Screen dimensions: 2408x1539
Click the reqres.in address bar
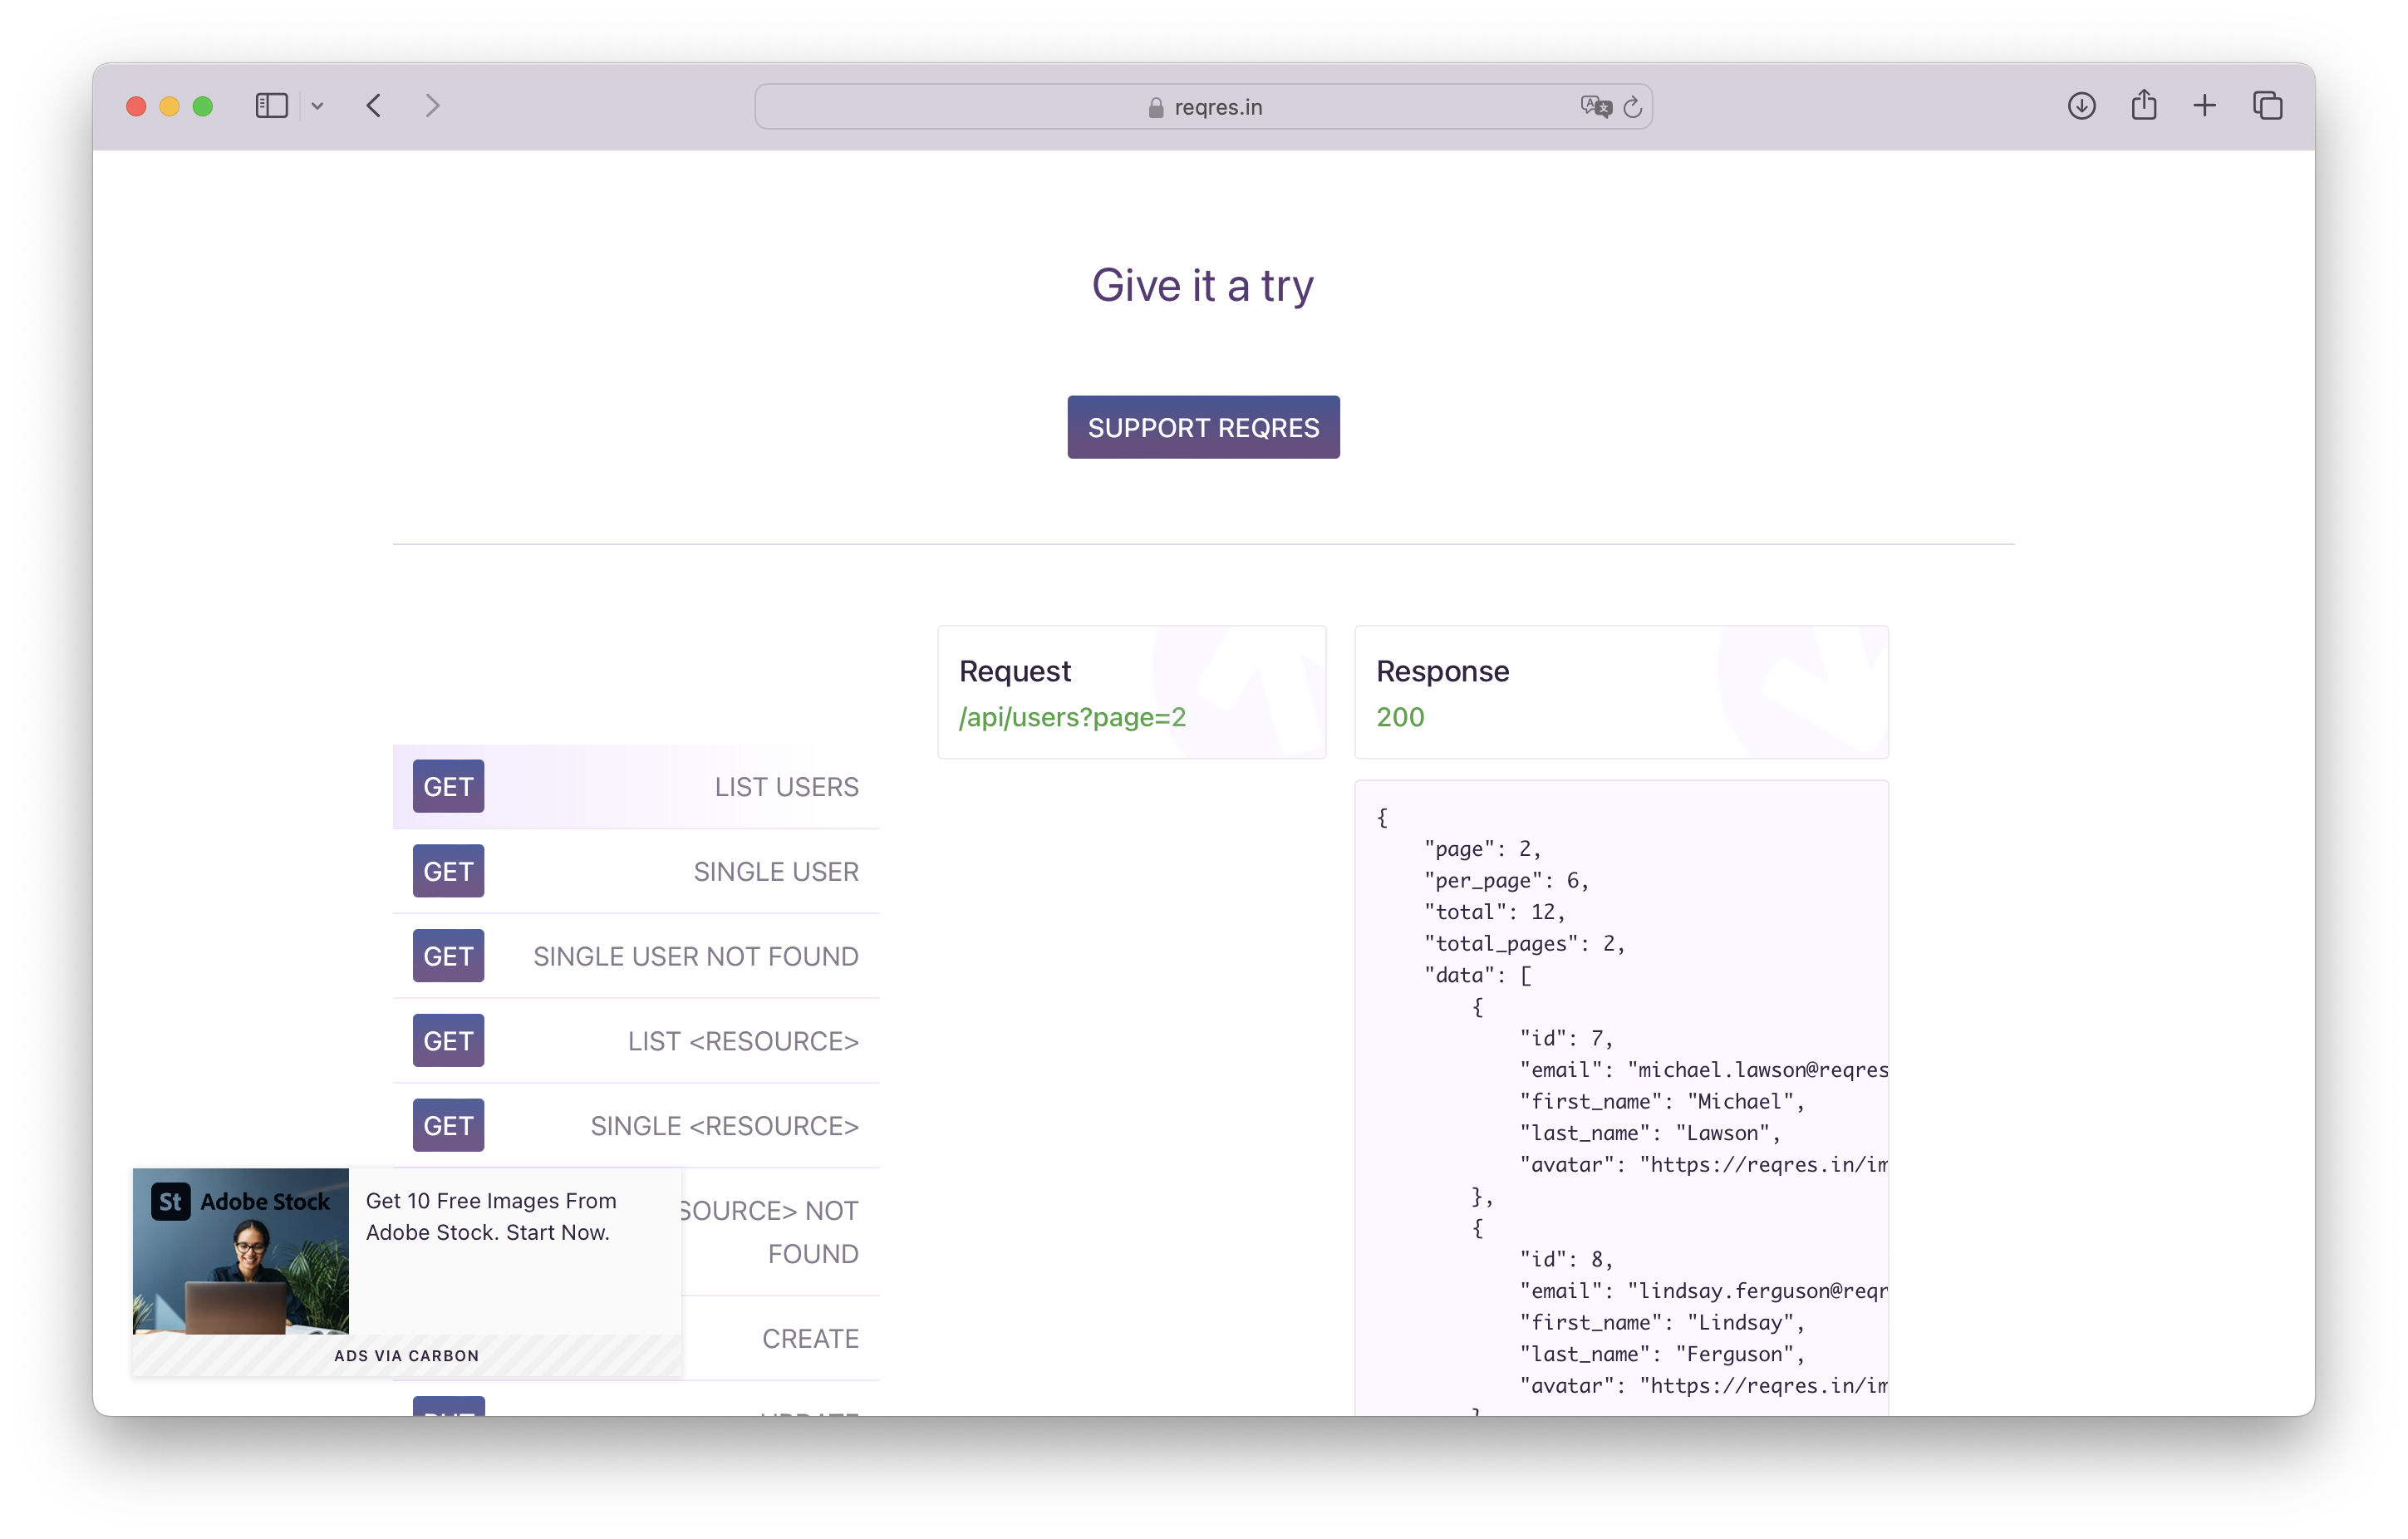[1204, 107]
